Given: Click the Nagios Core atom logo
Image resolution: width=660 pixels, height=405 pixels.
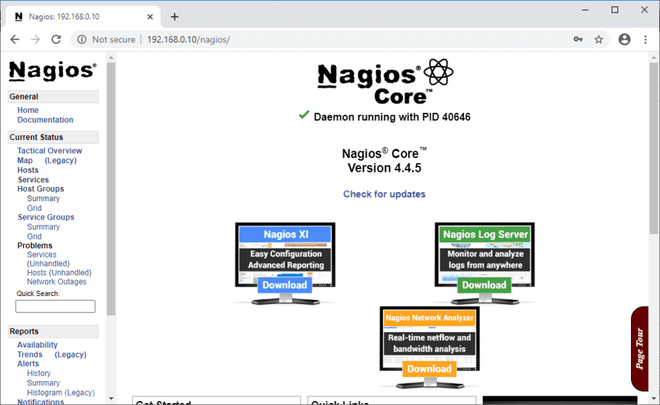Looking at the screenshot, I should pyautogui.click(x=439, y=72).
